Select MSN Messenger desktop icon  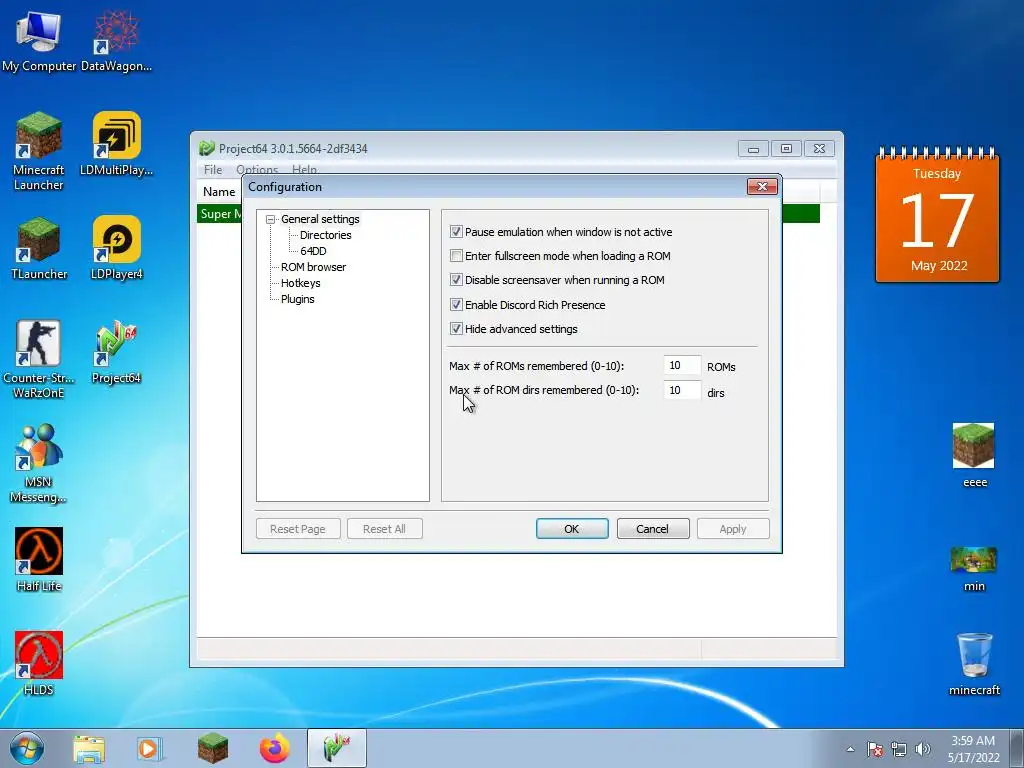click(x=39, y=463)
